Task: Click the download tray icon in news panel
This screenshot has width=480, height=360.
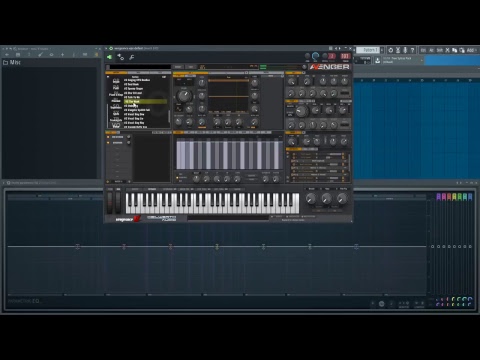Action: click(x=377, y=60)
